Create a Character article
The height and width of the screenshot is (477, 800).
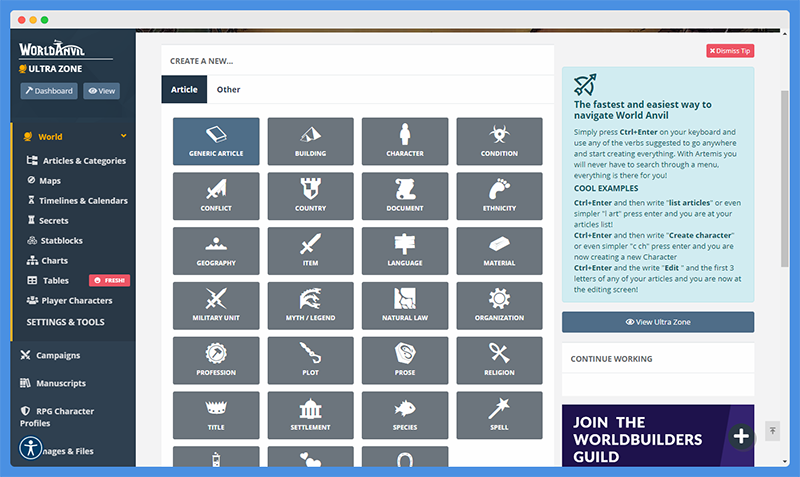click(x=405, y=141)
